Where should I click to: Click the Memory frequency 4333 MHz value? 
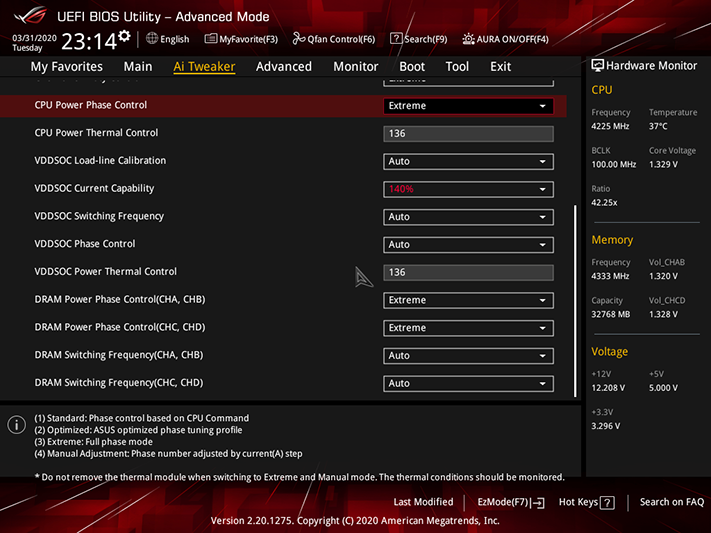[x=610, y=276]
